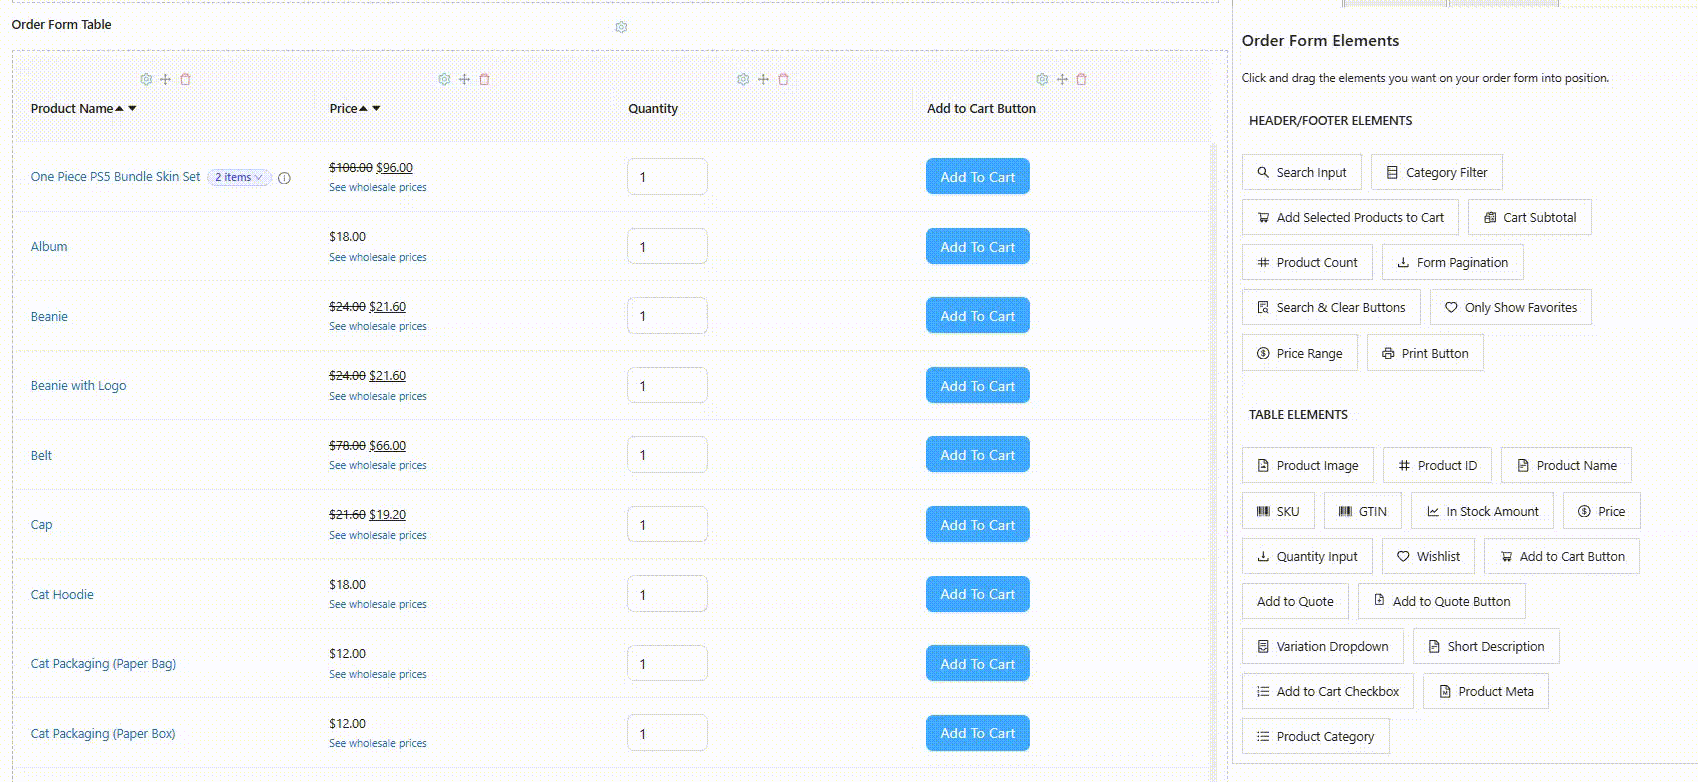Screen dimensions: 1698x782
Task: Select the Add to Quote Button element
Action: [x=1441, y=601]
